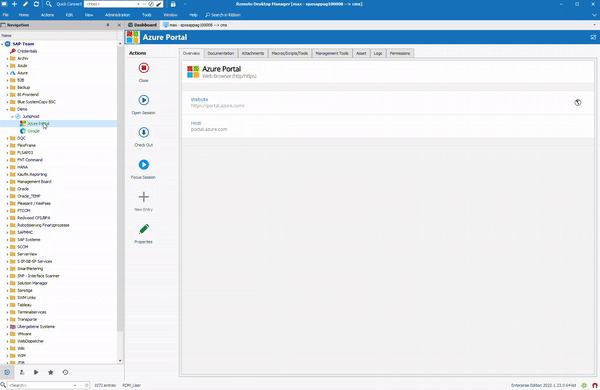Screen dimensions: 600x390
Task: Click the expand icon at the header's right edge
Action: pos(593,37)
